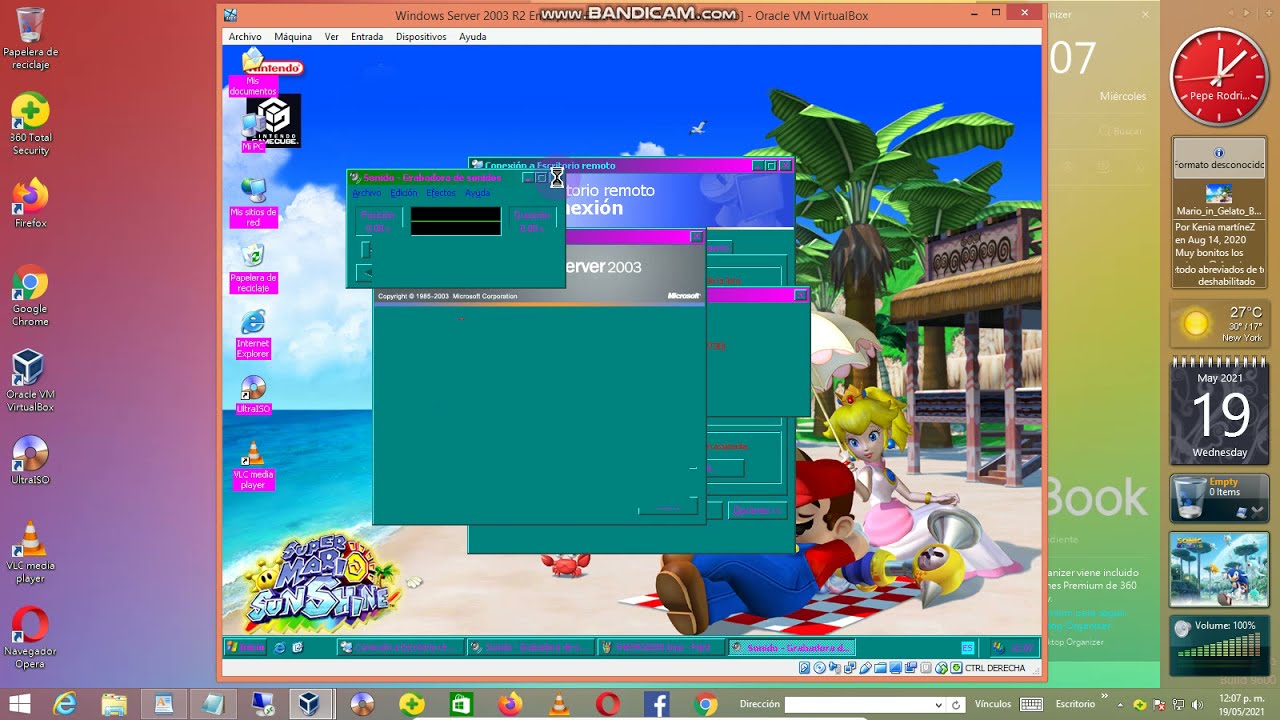Click guest quick launch Internet Explorer icon
This screenshot has width=1280, height=720.
click(x=280, y=648)
